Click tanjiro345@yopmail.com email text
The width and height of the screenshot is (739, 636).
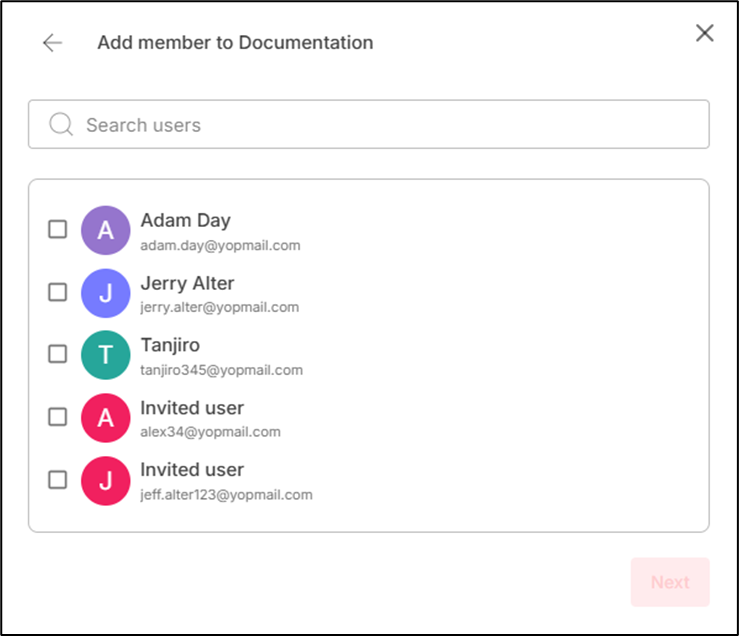pyautogui.click(x=222, y=370)
